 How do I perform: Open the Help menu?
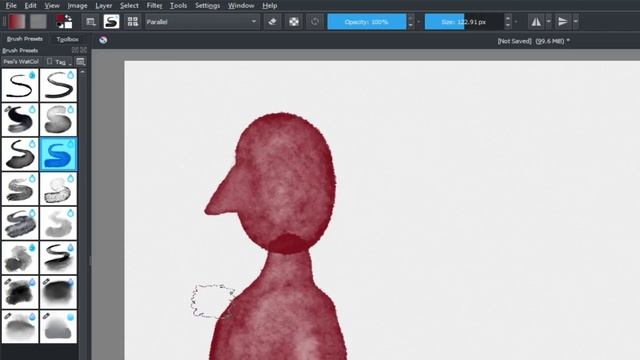coord(269,5)
